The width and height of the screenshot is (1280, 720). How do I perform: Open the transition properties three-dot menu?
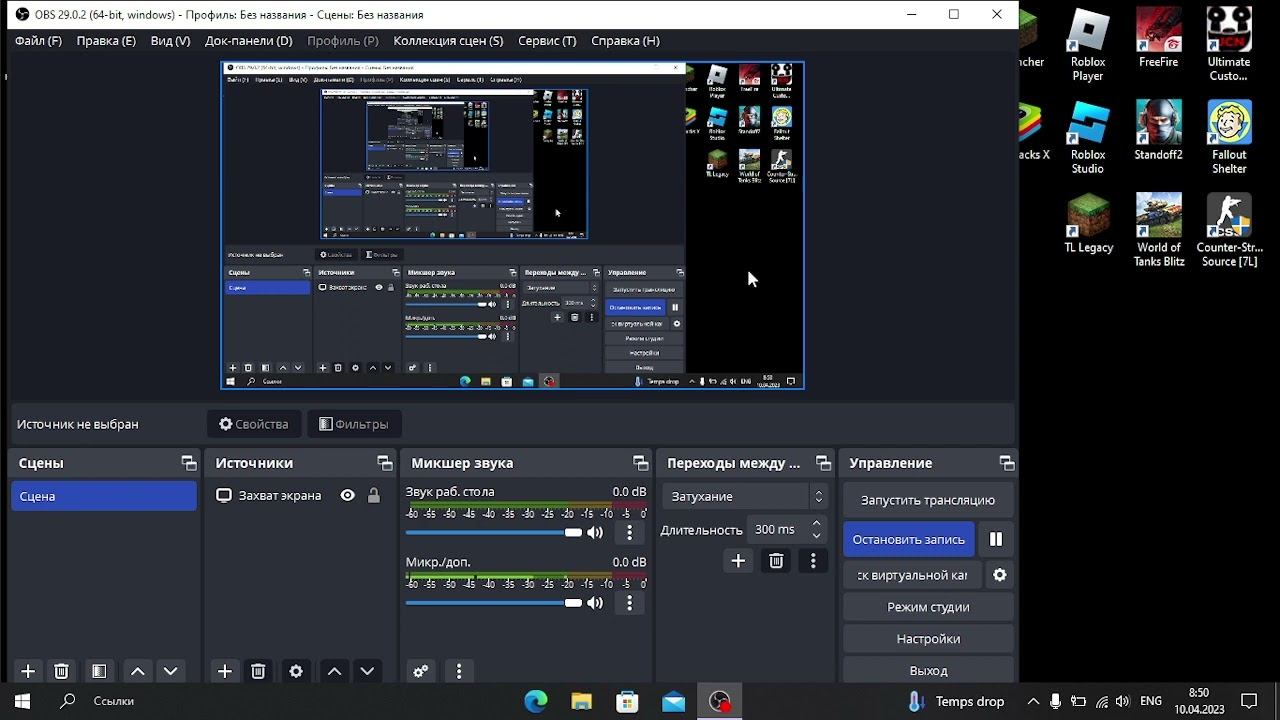pos(813,562)
